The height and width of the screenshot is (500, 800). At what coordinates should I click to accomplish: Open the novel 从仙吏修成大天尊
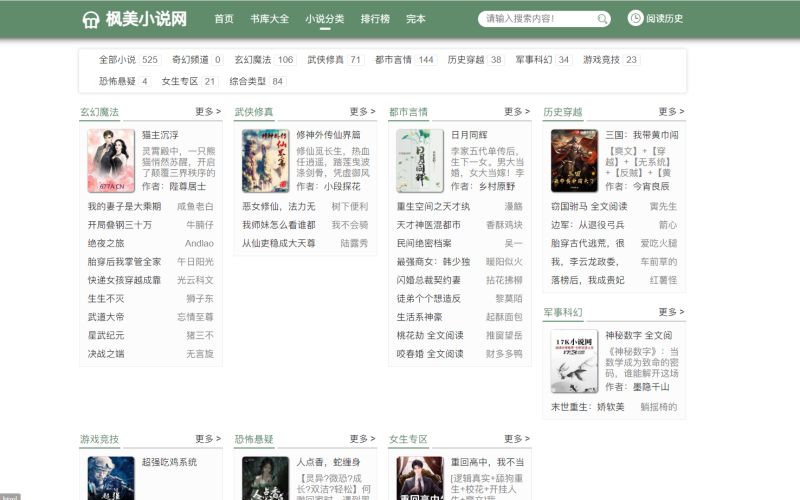pos(279,243)
